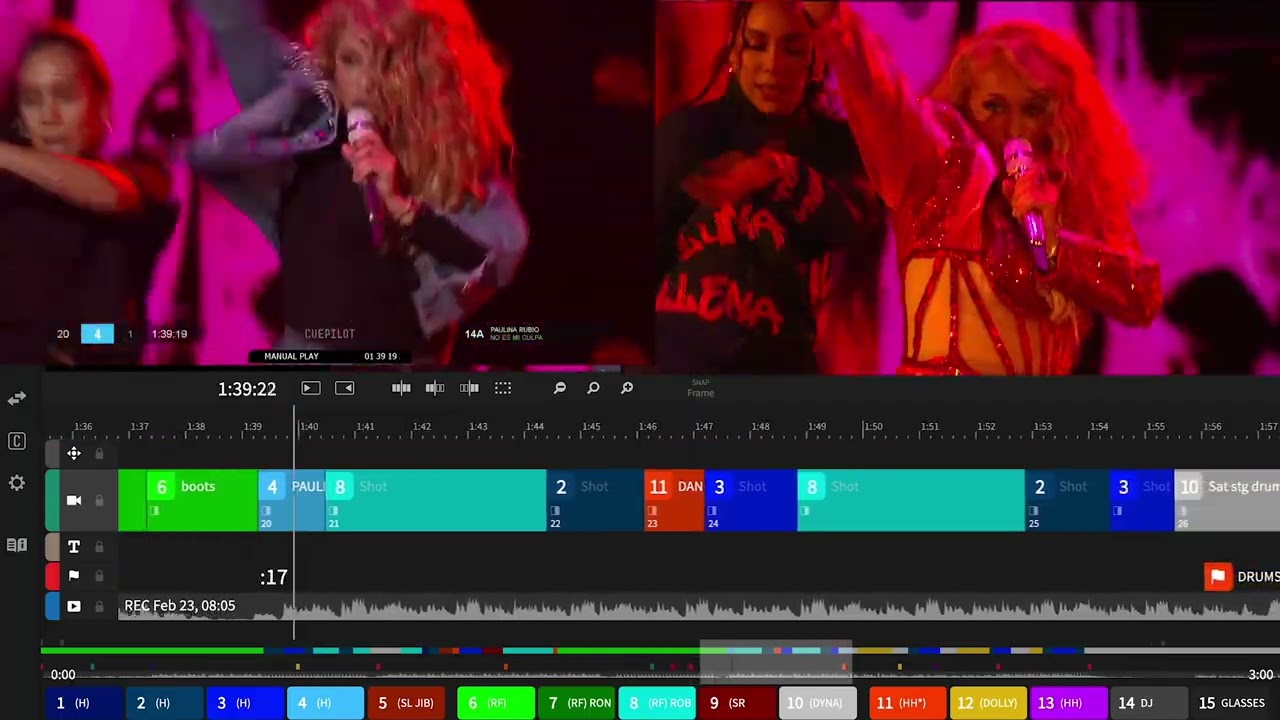Open the book guide icon in left sidebar

[17, 545]
